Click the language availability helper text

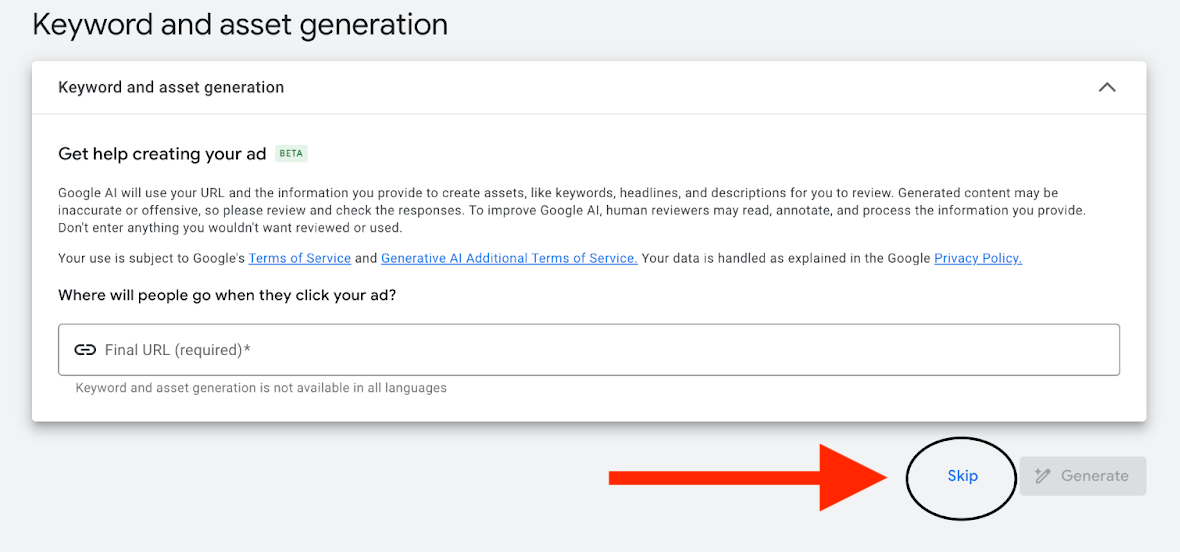click(x=261, y=388)
